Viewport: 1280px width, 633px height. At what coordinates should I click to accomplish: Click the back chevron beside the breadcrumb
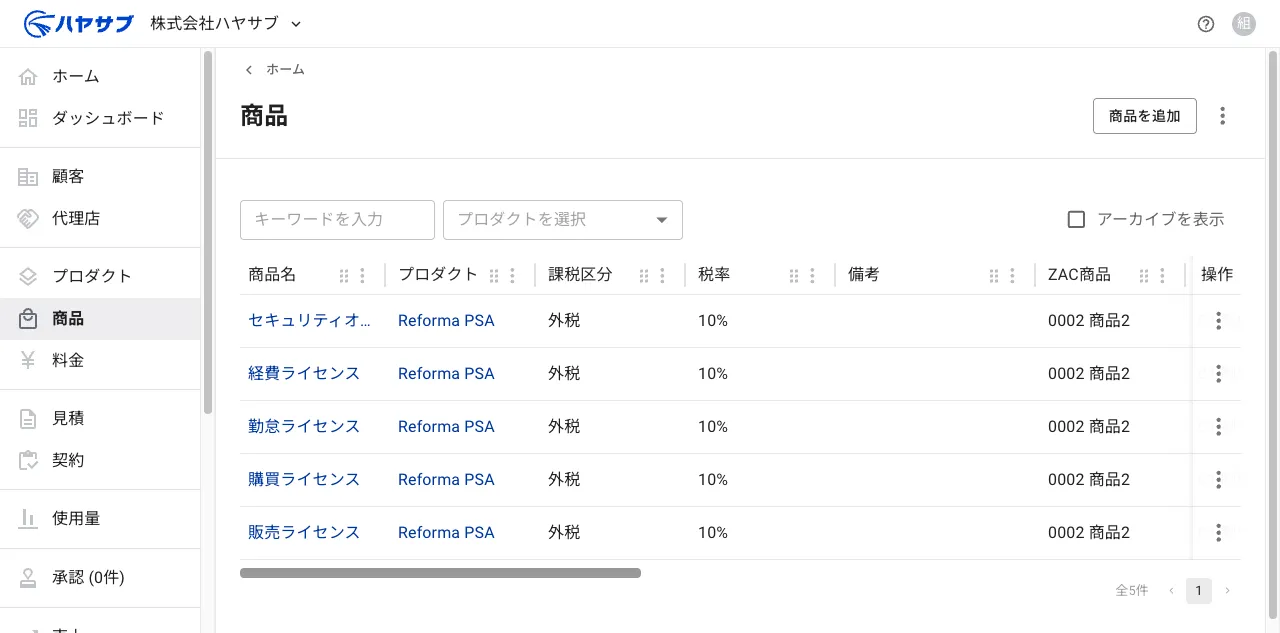[x=249, y=70]
